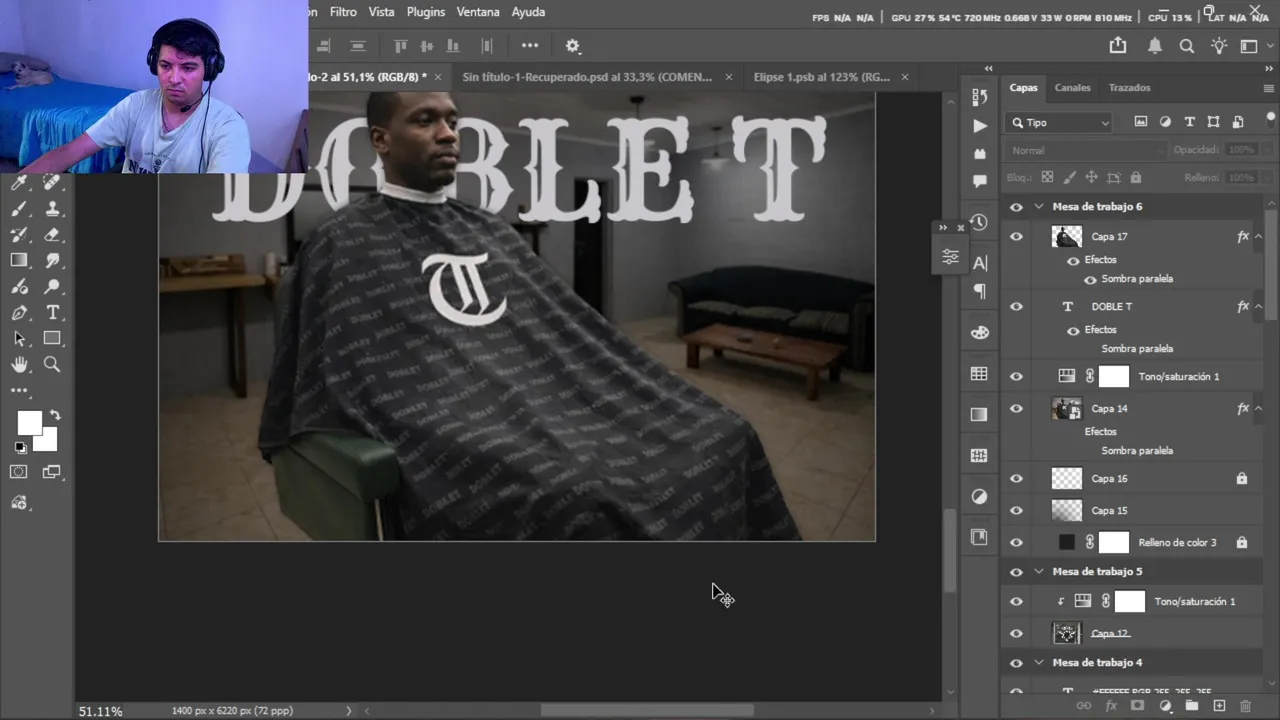The height and width of the screenshot is (720, 1280).
Task: Change screen mode icon
Action: (52, 472)
